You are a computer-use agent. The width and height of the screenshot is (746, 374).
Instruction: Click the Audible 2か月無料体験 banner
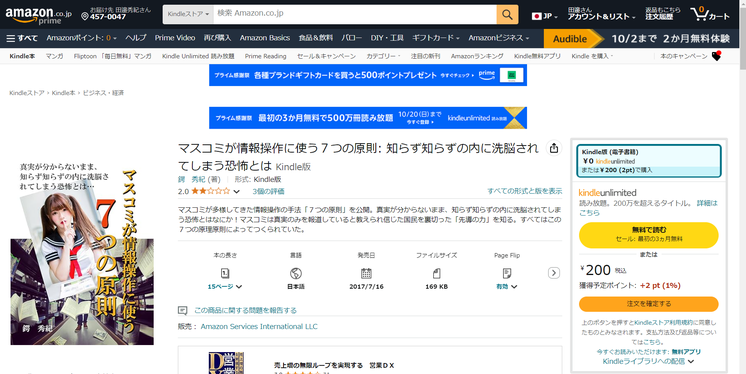[641, 39]
